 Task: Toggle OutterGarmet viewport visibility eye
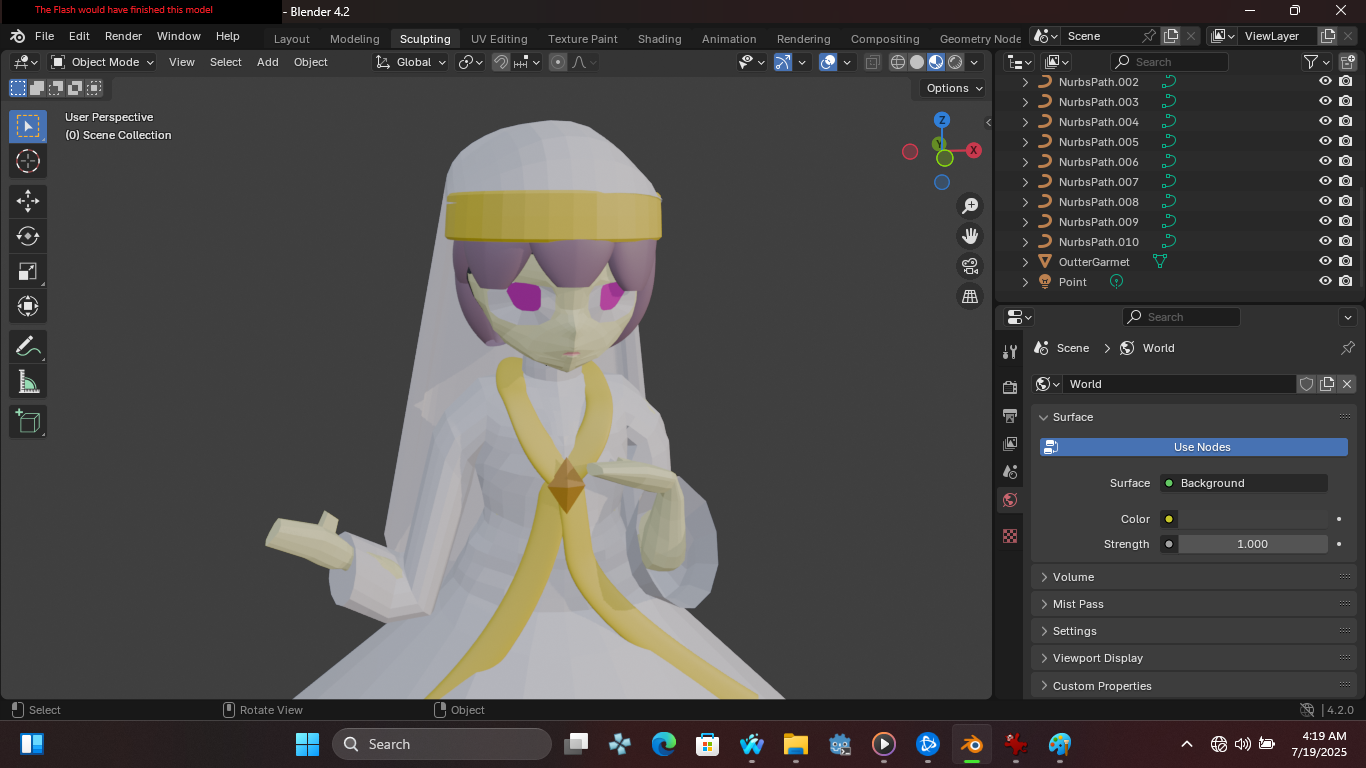pos(1325,262)
